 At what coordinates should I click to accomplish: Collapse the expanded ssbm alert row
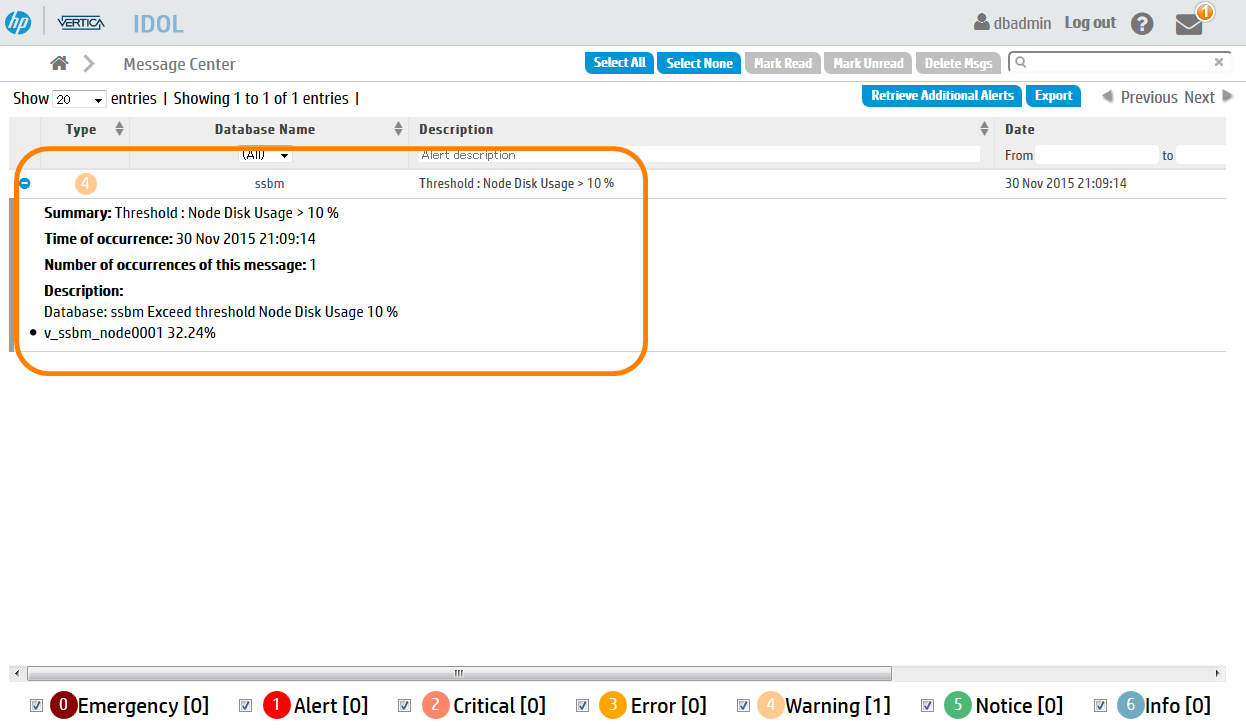click(x=25, y=184)
